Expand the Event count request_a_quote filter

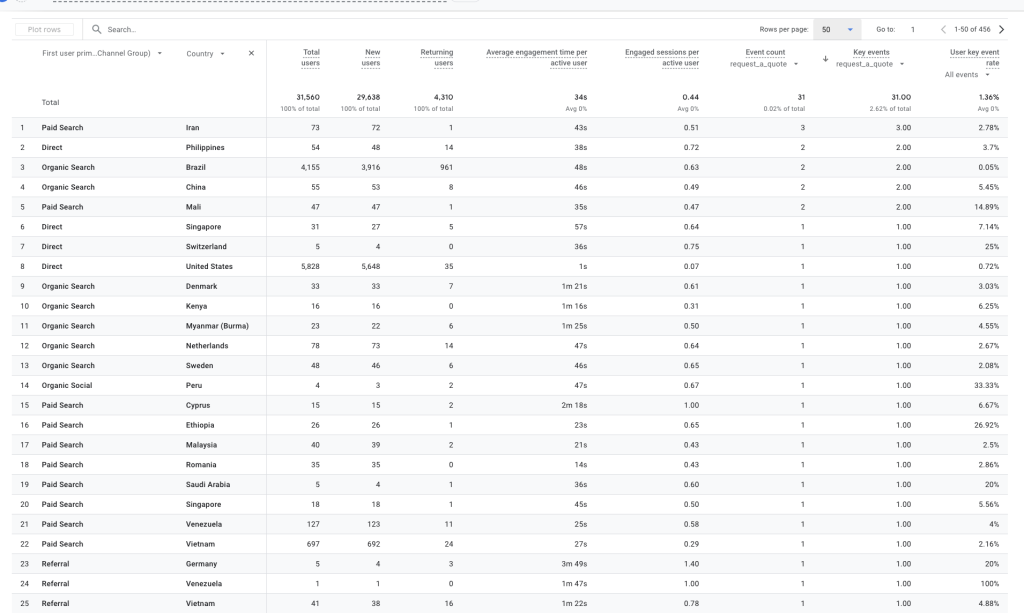click(x=796, y=64)
